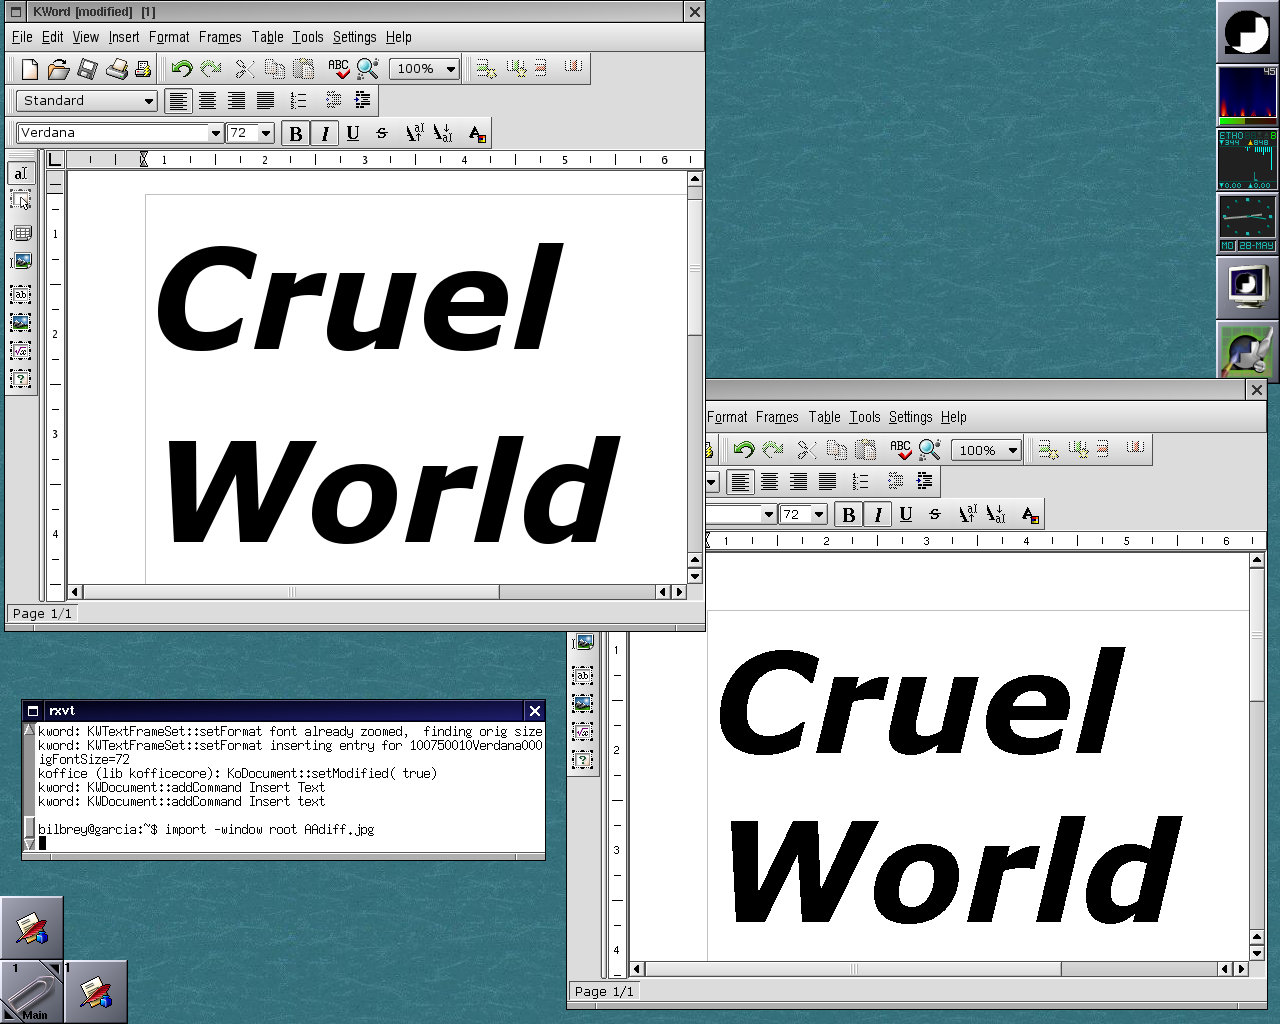
Task: Select the text editing mode tool
Action: point(20,173)
